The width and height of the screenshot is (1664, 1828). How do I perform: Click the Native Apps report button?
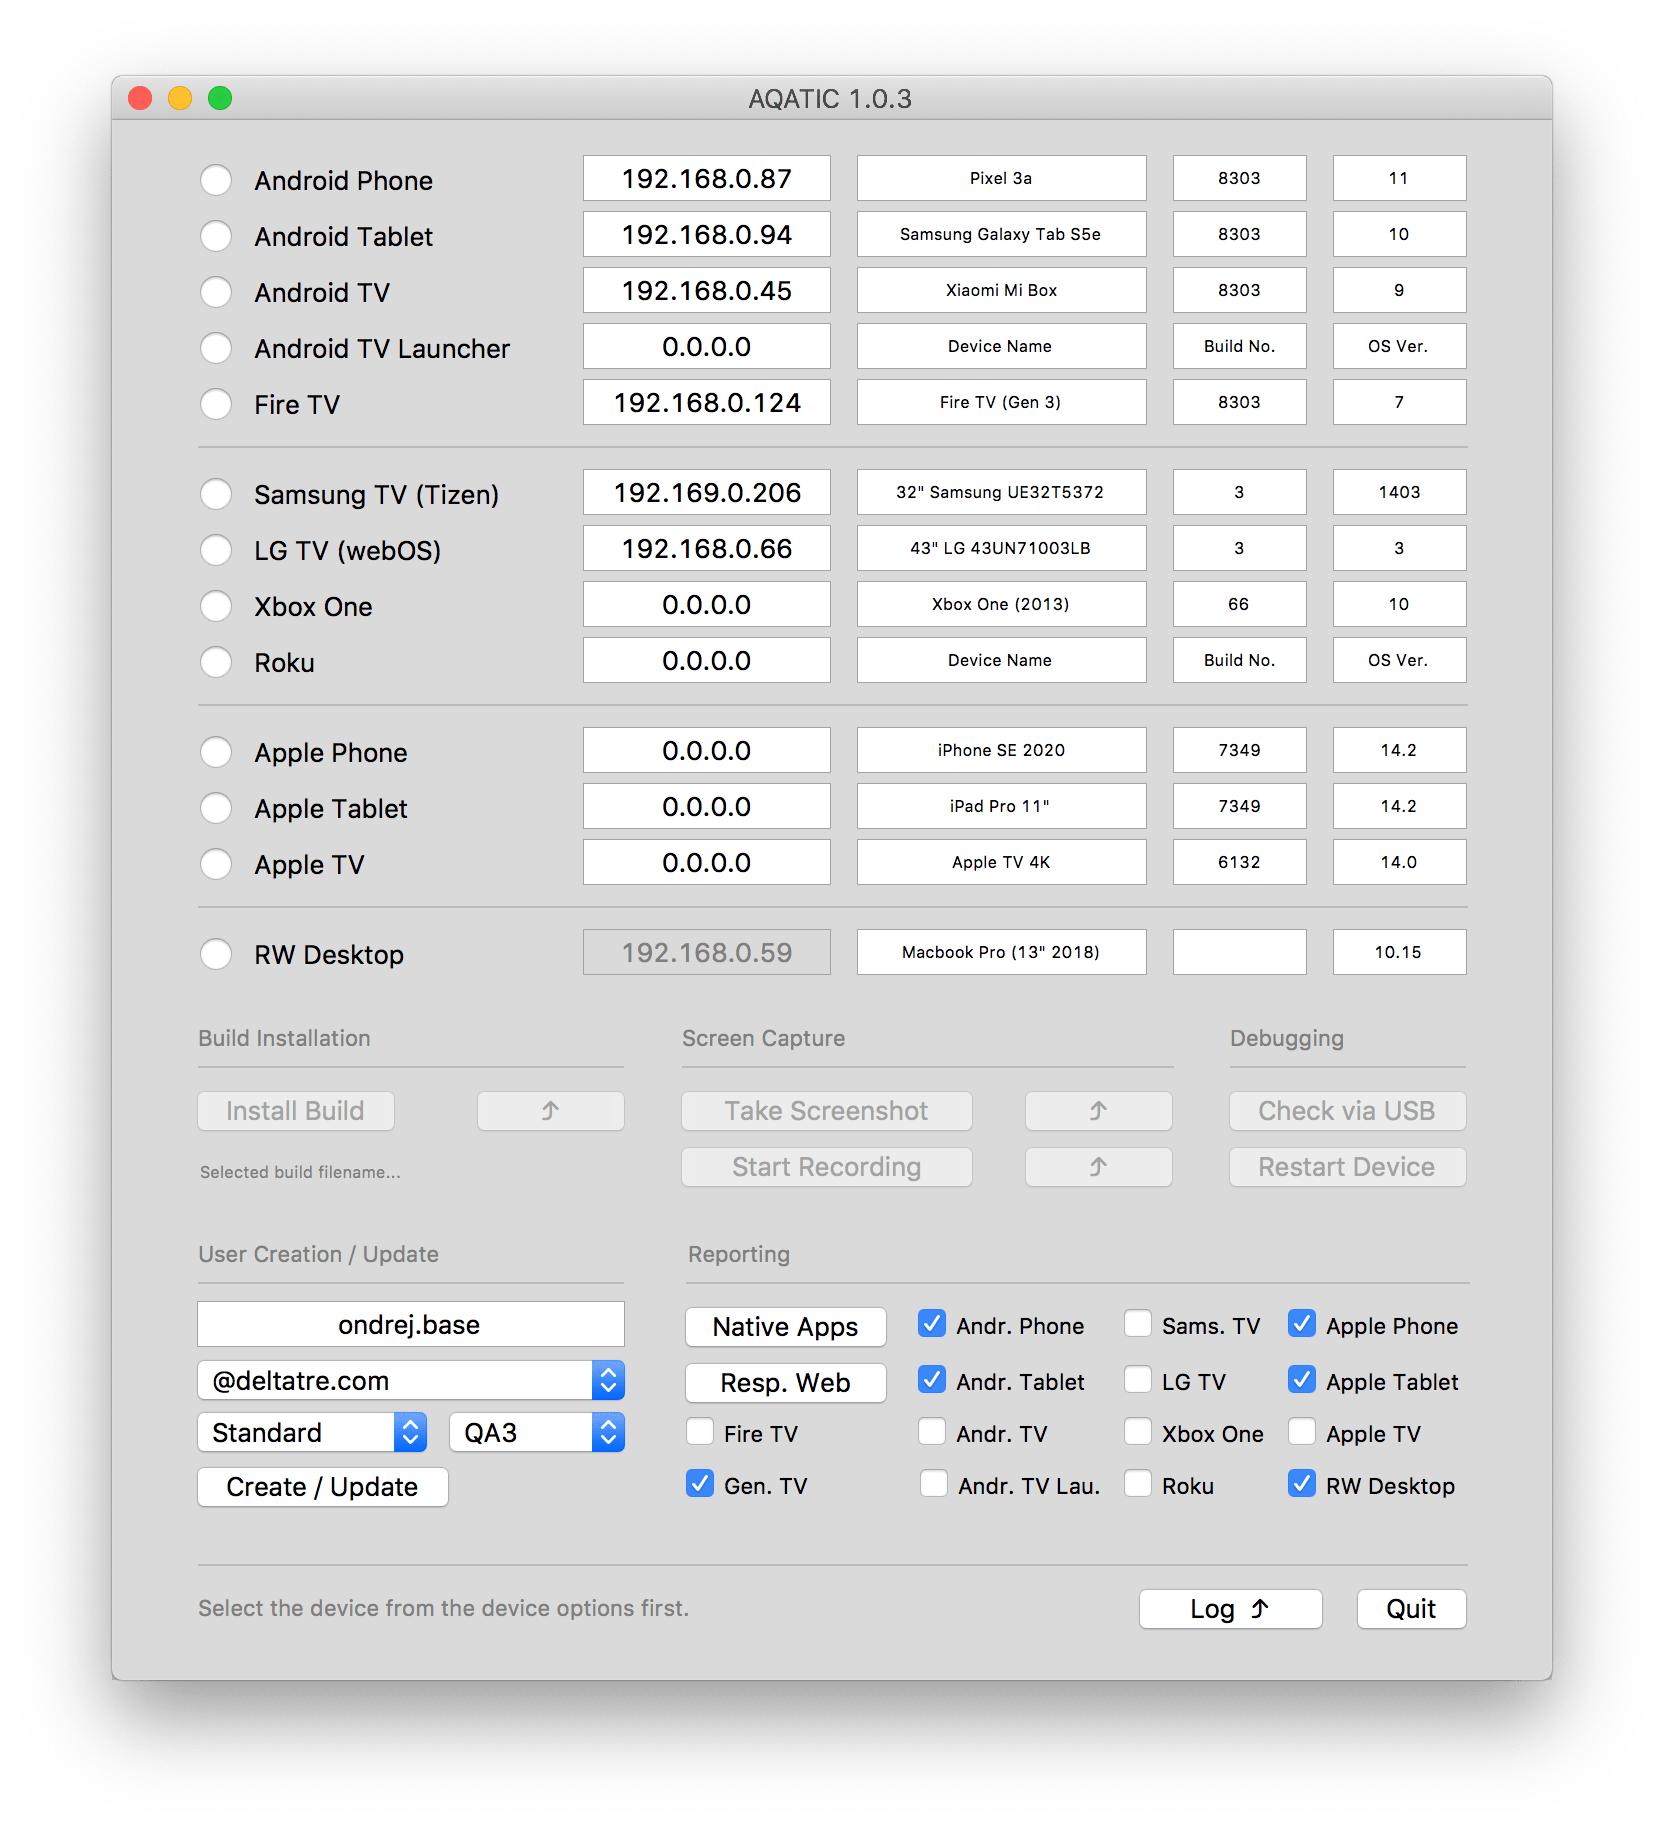(x=786, y=1327)
